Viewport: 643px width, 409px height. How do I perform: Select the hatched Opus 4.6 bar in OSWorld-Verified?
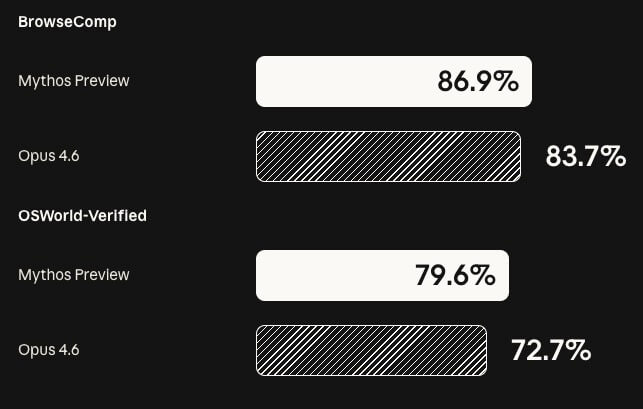[x=371, y=350]
